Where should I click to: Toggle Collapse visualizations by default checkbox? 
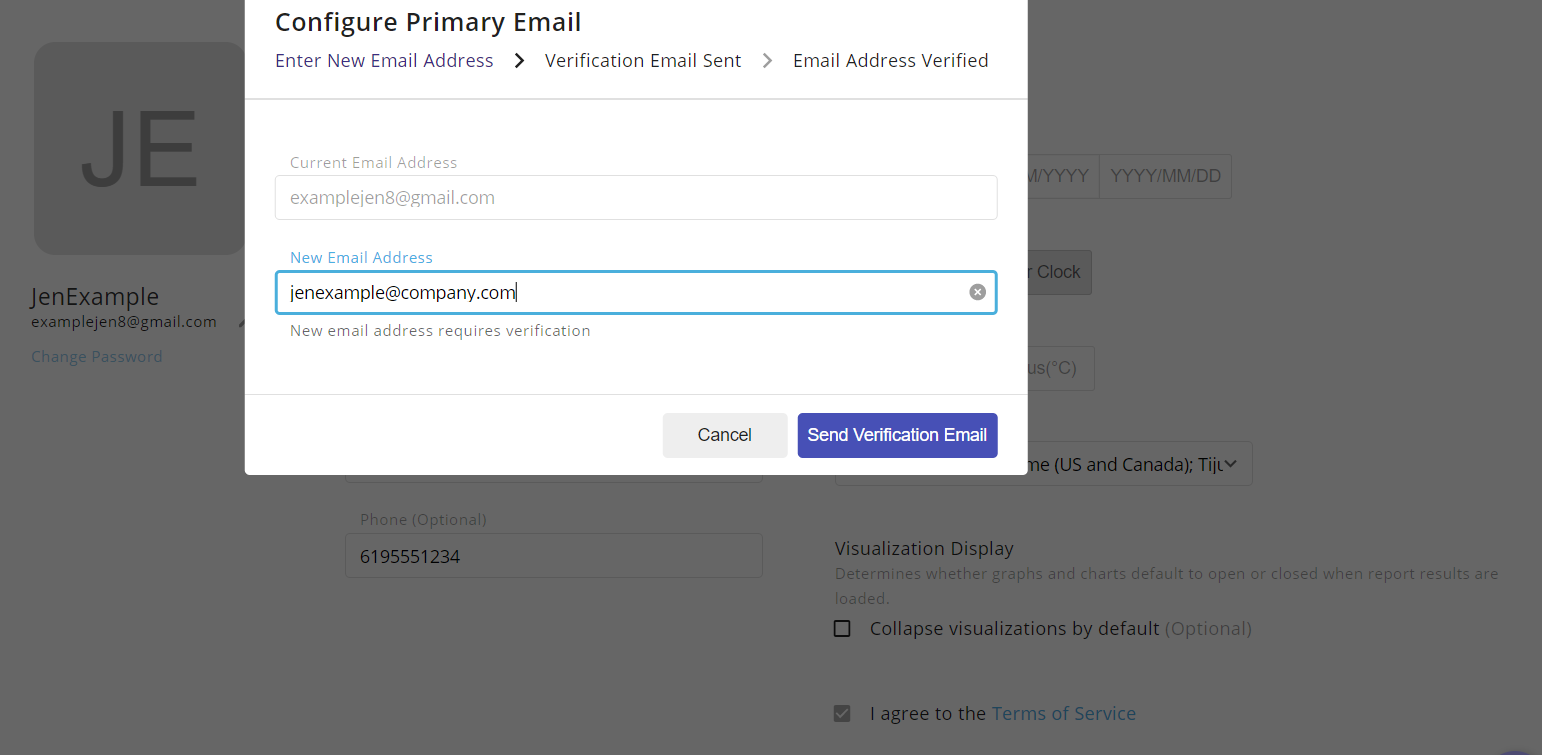click(x=843, y=629)
